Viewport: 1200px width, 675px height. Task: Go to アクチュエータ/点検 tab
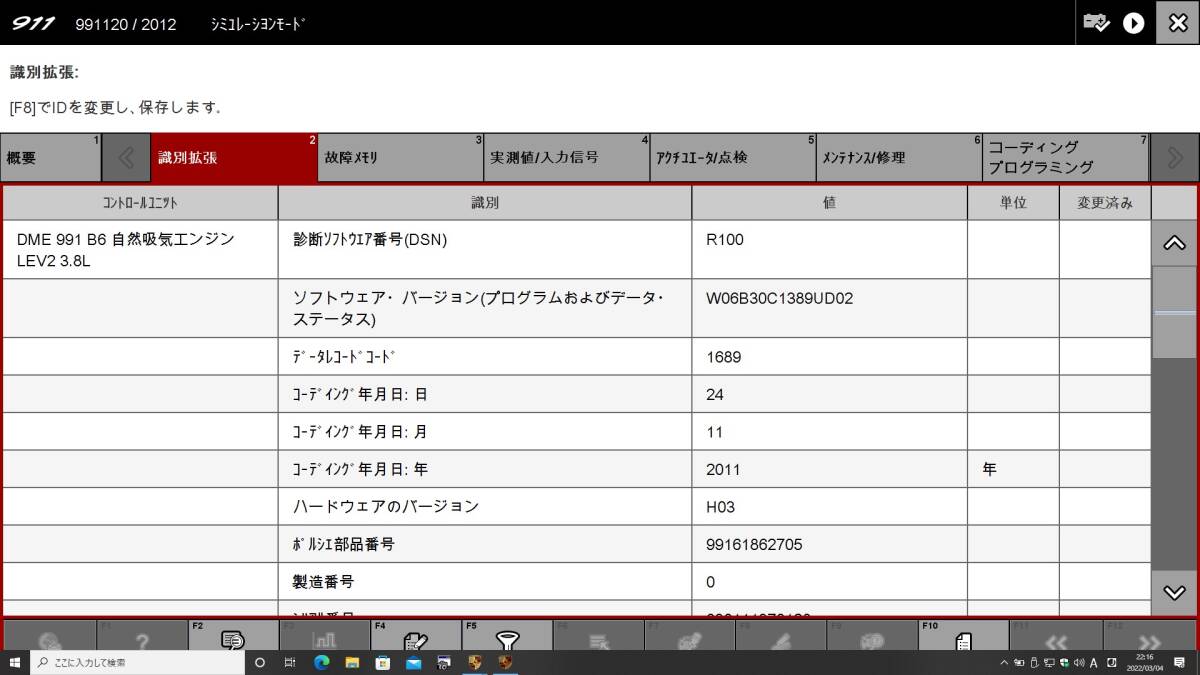(733, 157)
